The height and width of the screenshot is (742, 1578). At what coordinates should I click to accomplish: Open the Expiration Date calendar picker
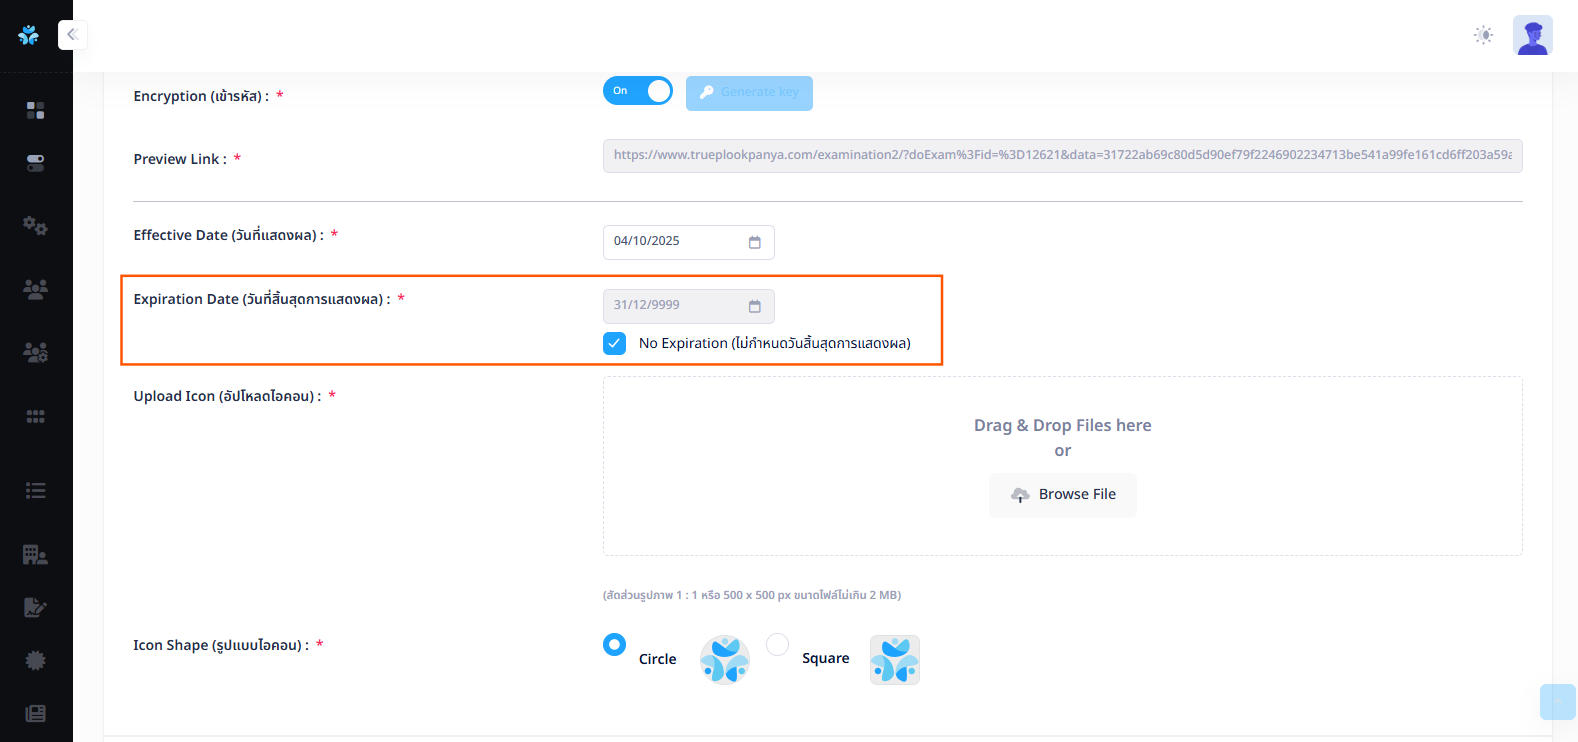[755, 306]
